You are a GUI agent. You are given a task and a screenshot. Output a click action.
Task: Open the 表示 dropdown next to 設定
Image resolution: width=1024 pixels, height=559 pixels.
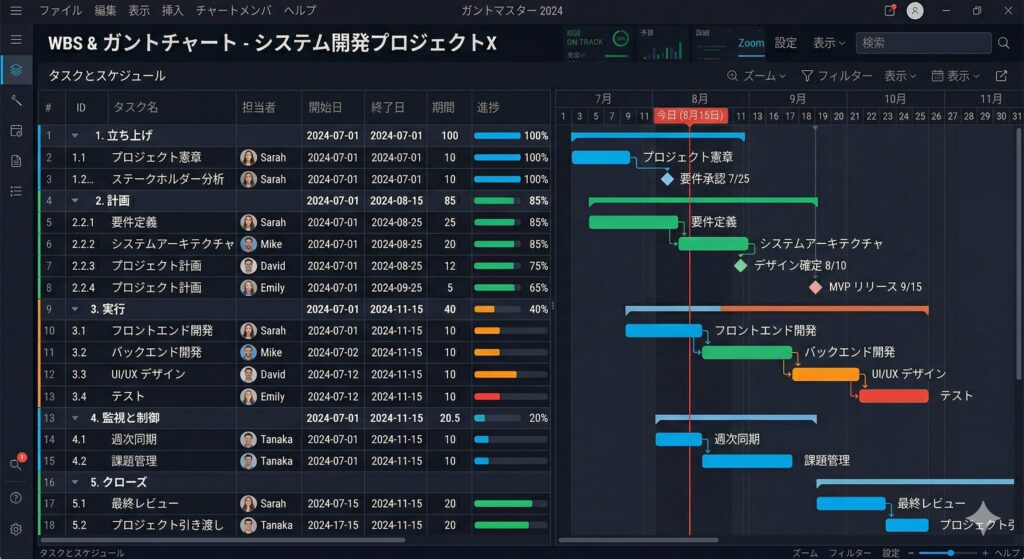(829, 43)
